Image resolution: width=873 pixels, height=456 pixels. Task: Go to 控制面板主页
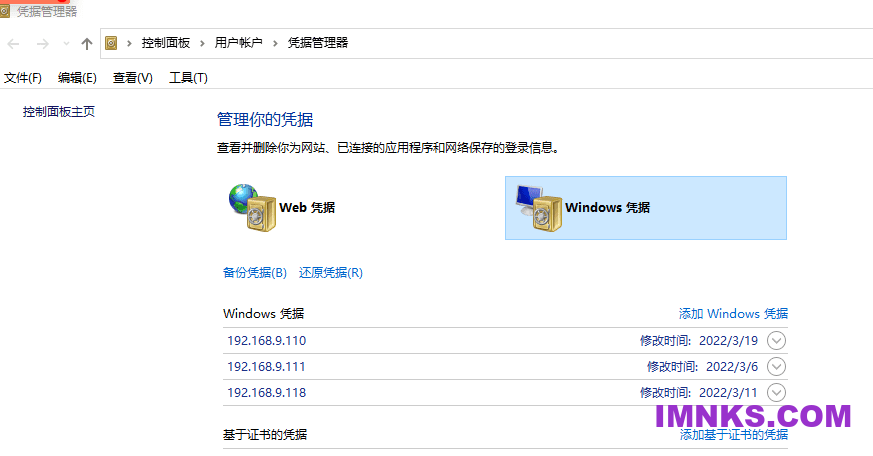coord(58,112)
